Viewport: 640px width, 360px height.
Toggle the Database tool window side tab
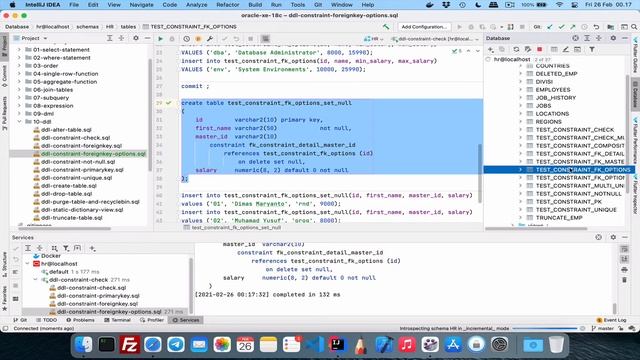coord(636,93)
